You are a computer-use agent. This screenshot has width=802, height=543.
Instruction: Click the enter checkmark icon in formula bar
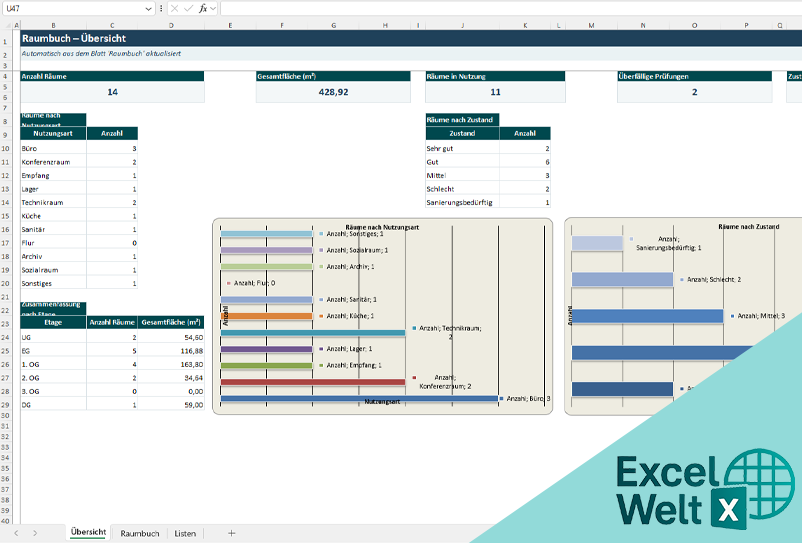[x=188, y=8]
